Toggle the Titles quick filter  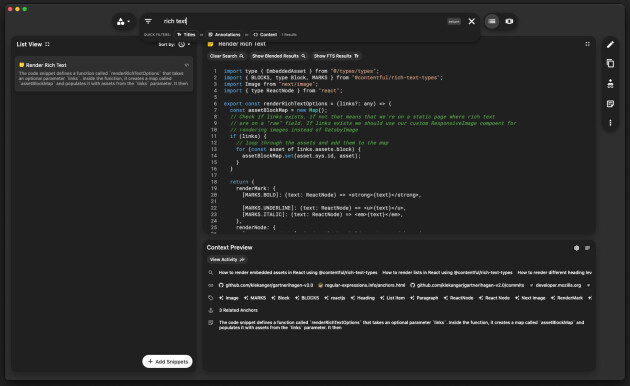click(186, 35)
